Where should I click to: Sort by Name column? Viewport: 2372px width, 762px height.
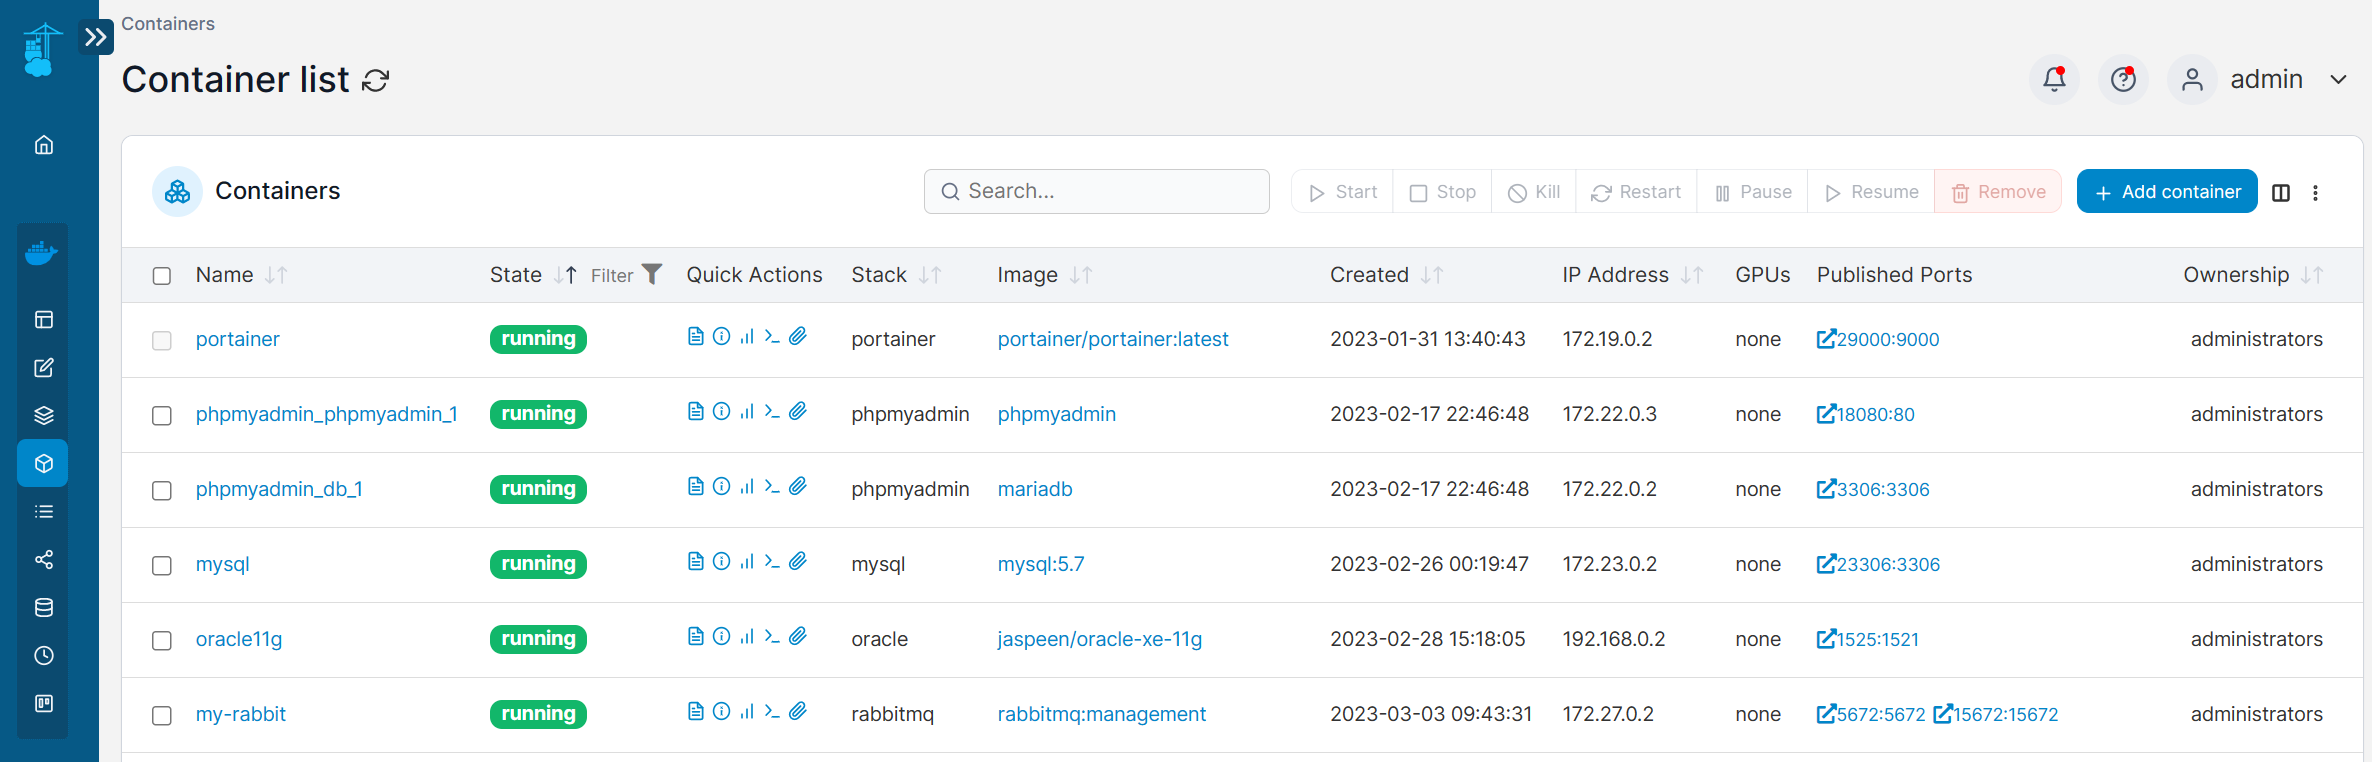241,275
